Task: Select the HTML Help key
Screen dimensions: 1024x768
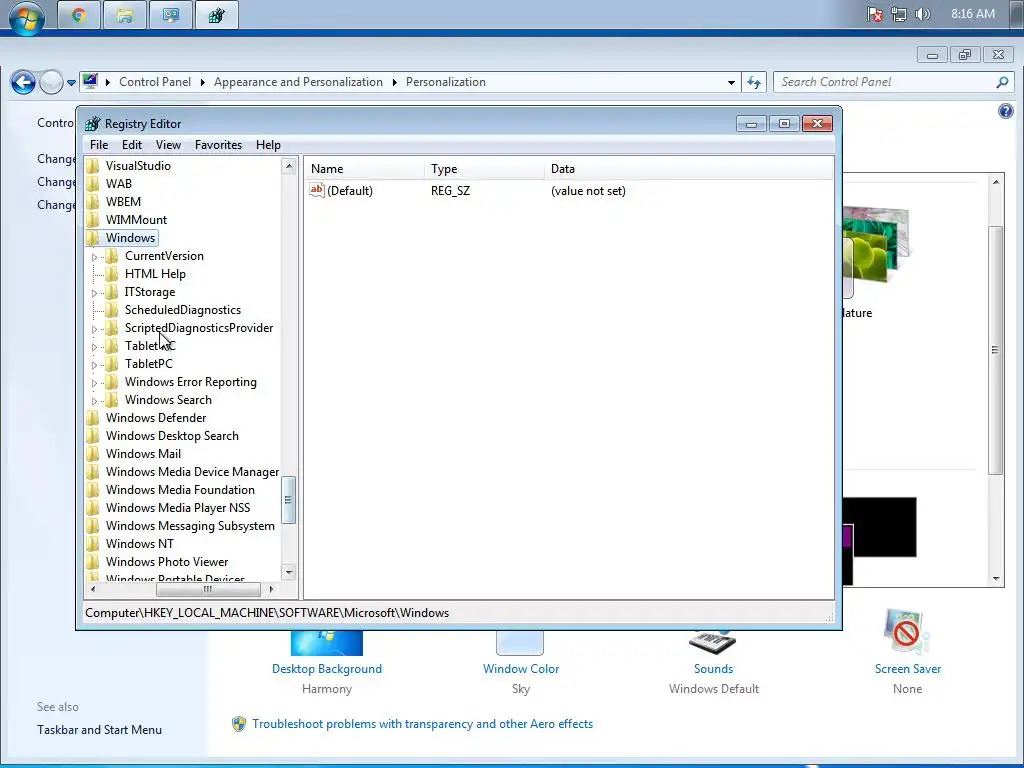Action: (155, 274)
